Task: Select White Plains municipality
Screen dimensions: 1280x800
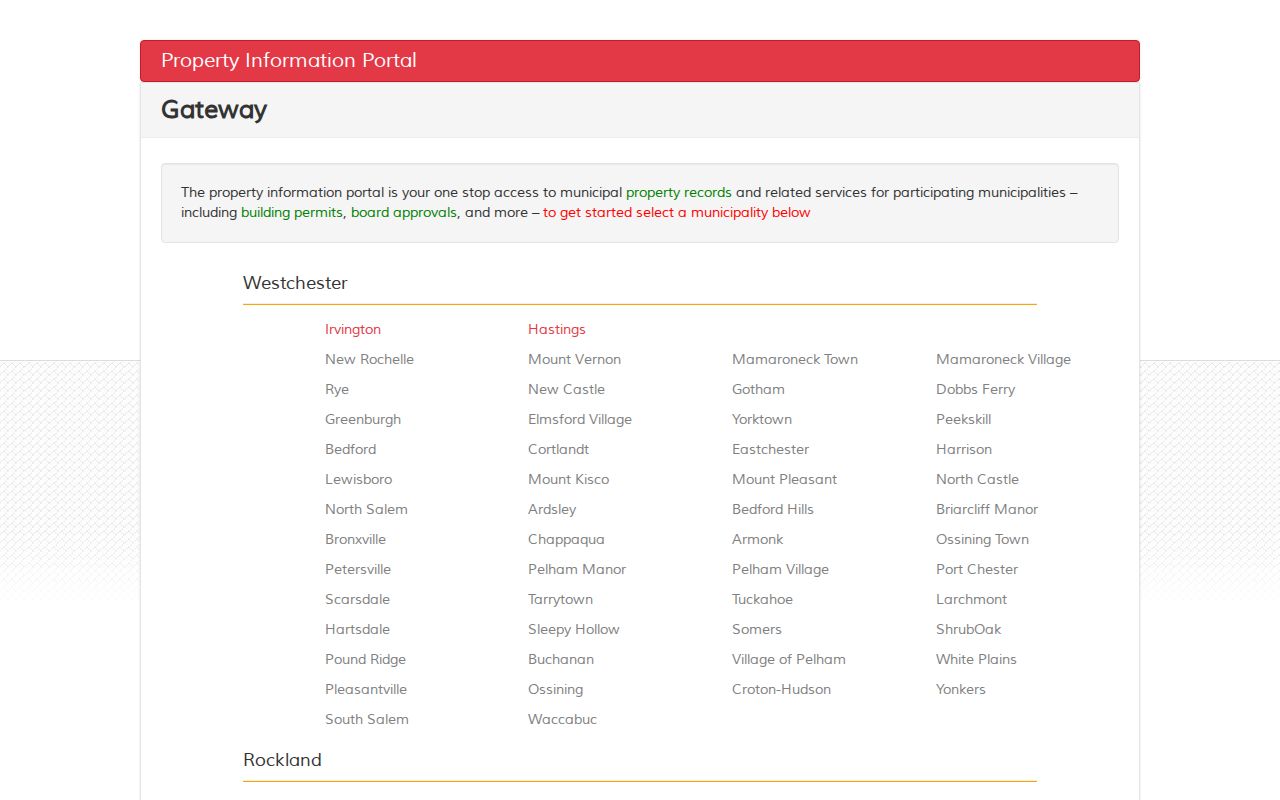Action: click(x=976, y=659)
